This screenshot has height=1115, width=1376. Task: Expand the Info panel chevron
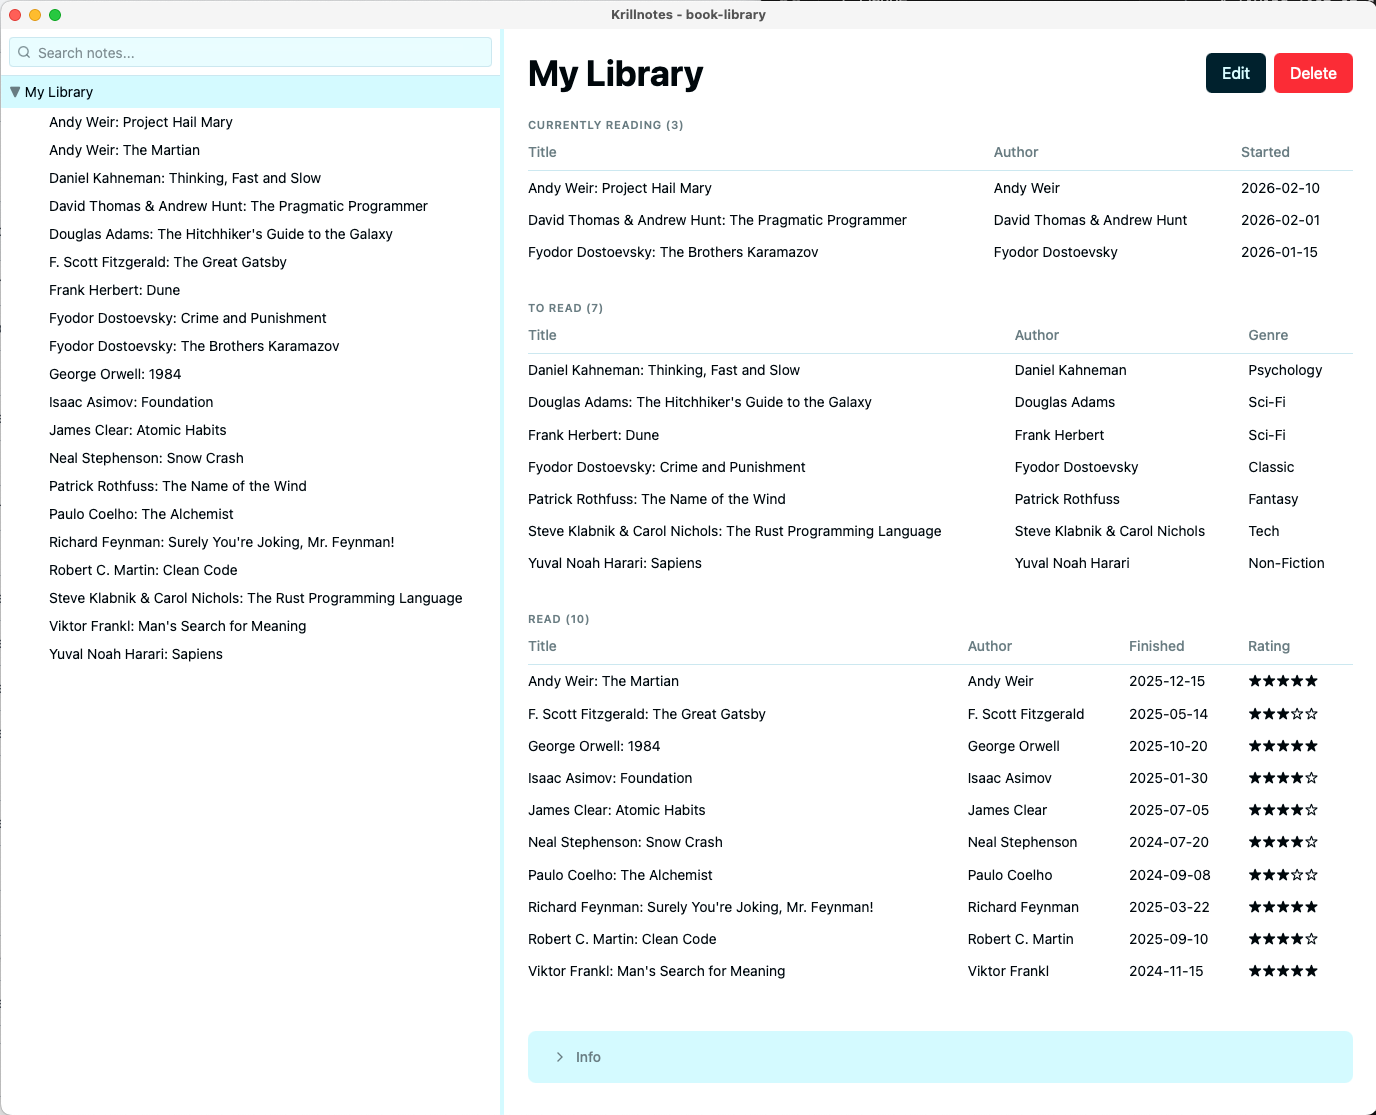coord(559,1057)
